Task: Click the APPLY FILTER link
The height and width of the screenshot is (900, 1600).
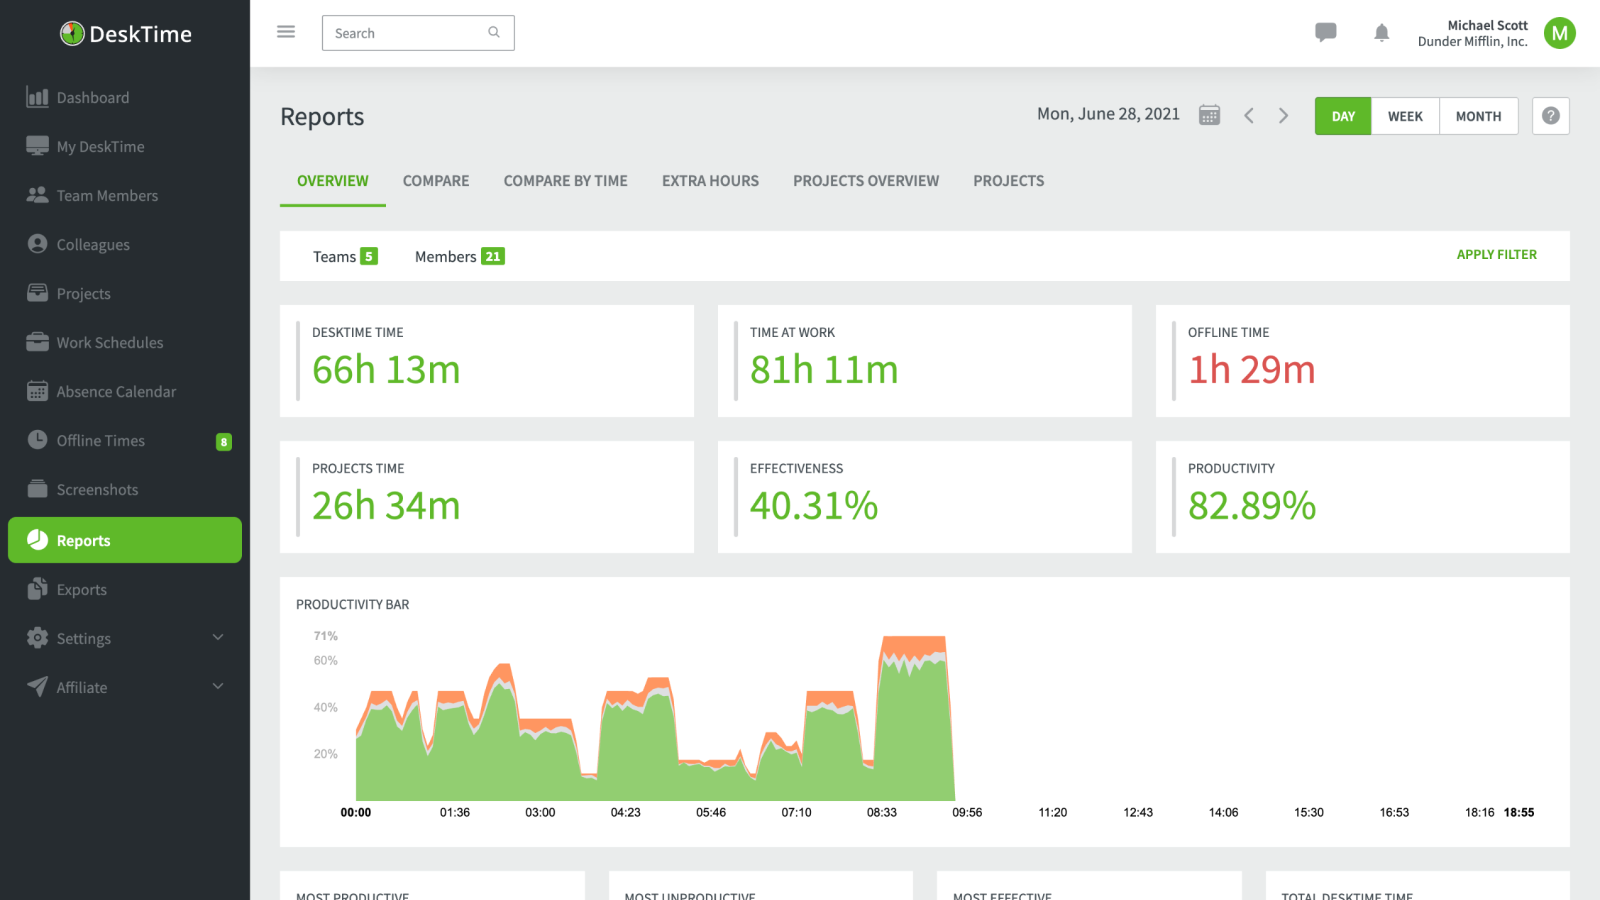Action: click(1496, 255)
